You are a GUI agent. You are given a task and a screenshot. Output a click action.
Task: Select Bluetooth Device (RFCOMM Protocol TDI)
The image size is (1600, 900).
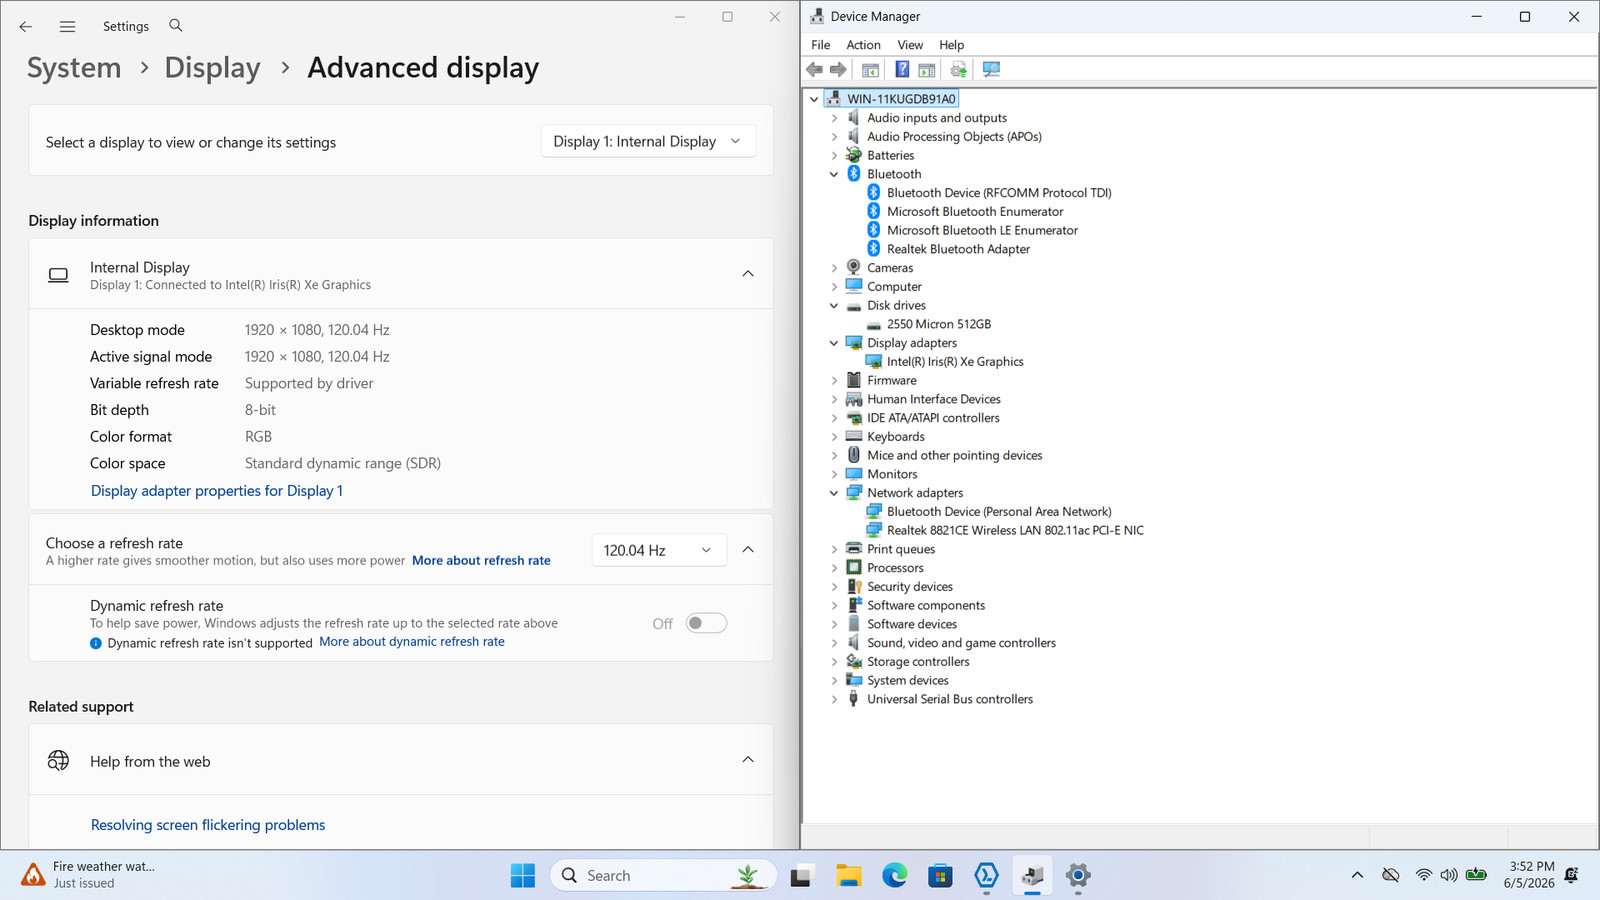[999, 193]
